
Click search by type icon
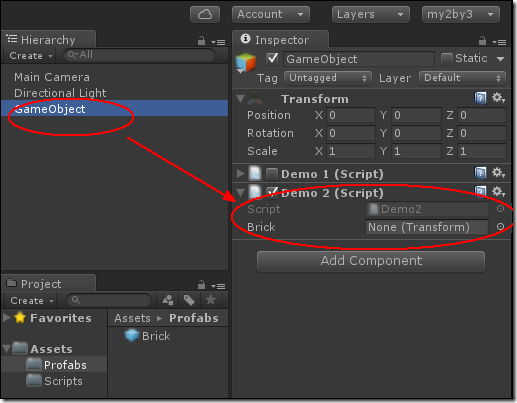click(167, 300)
